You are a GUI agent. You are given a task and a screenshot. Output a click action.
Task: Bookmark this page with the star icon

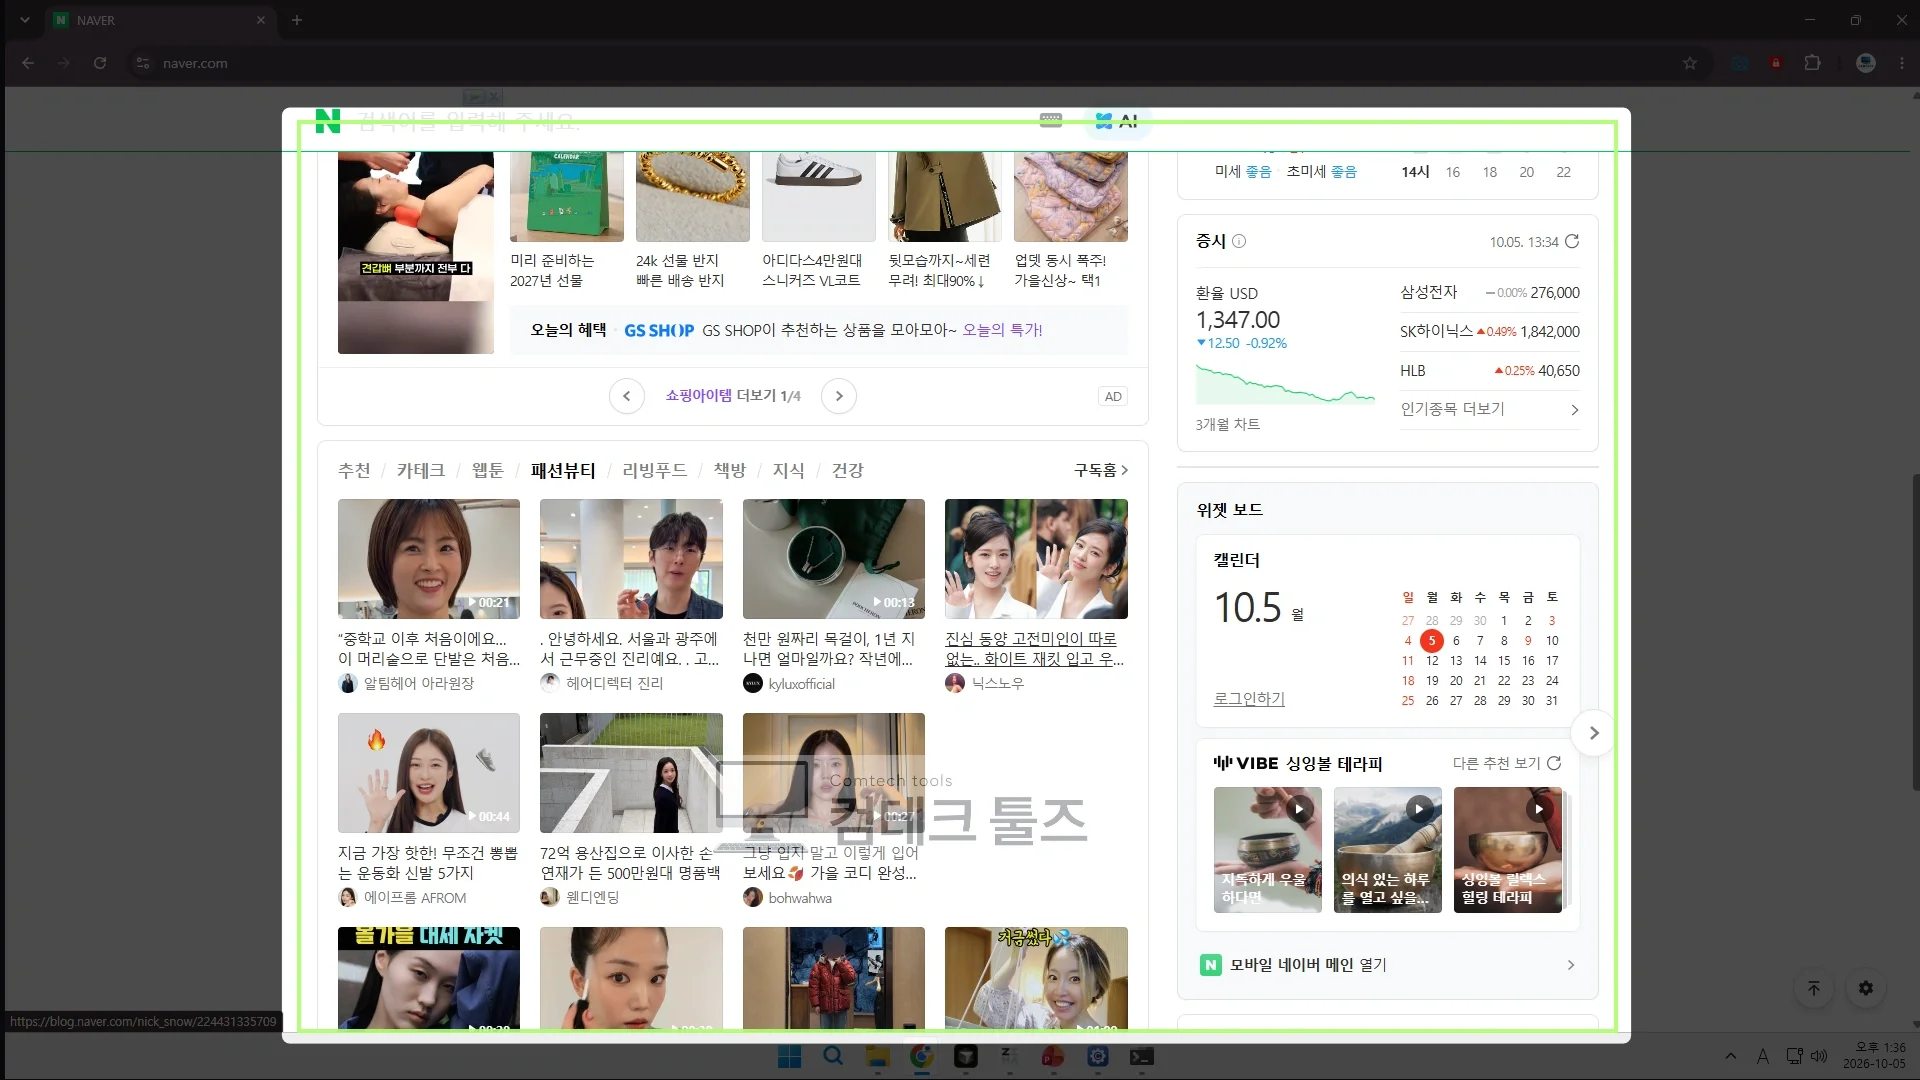1690,63
